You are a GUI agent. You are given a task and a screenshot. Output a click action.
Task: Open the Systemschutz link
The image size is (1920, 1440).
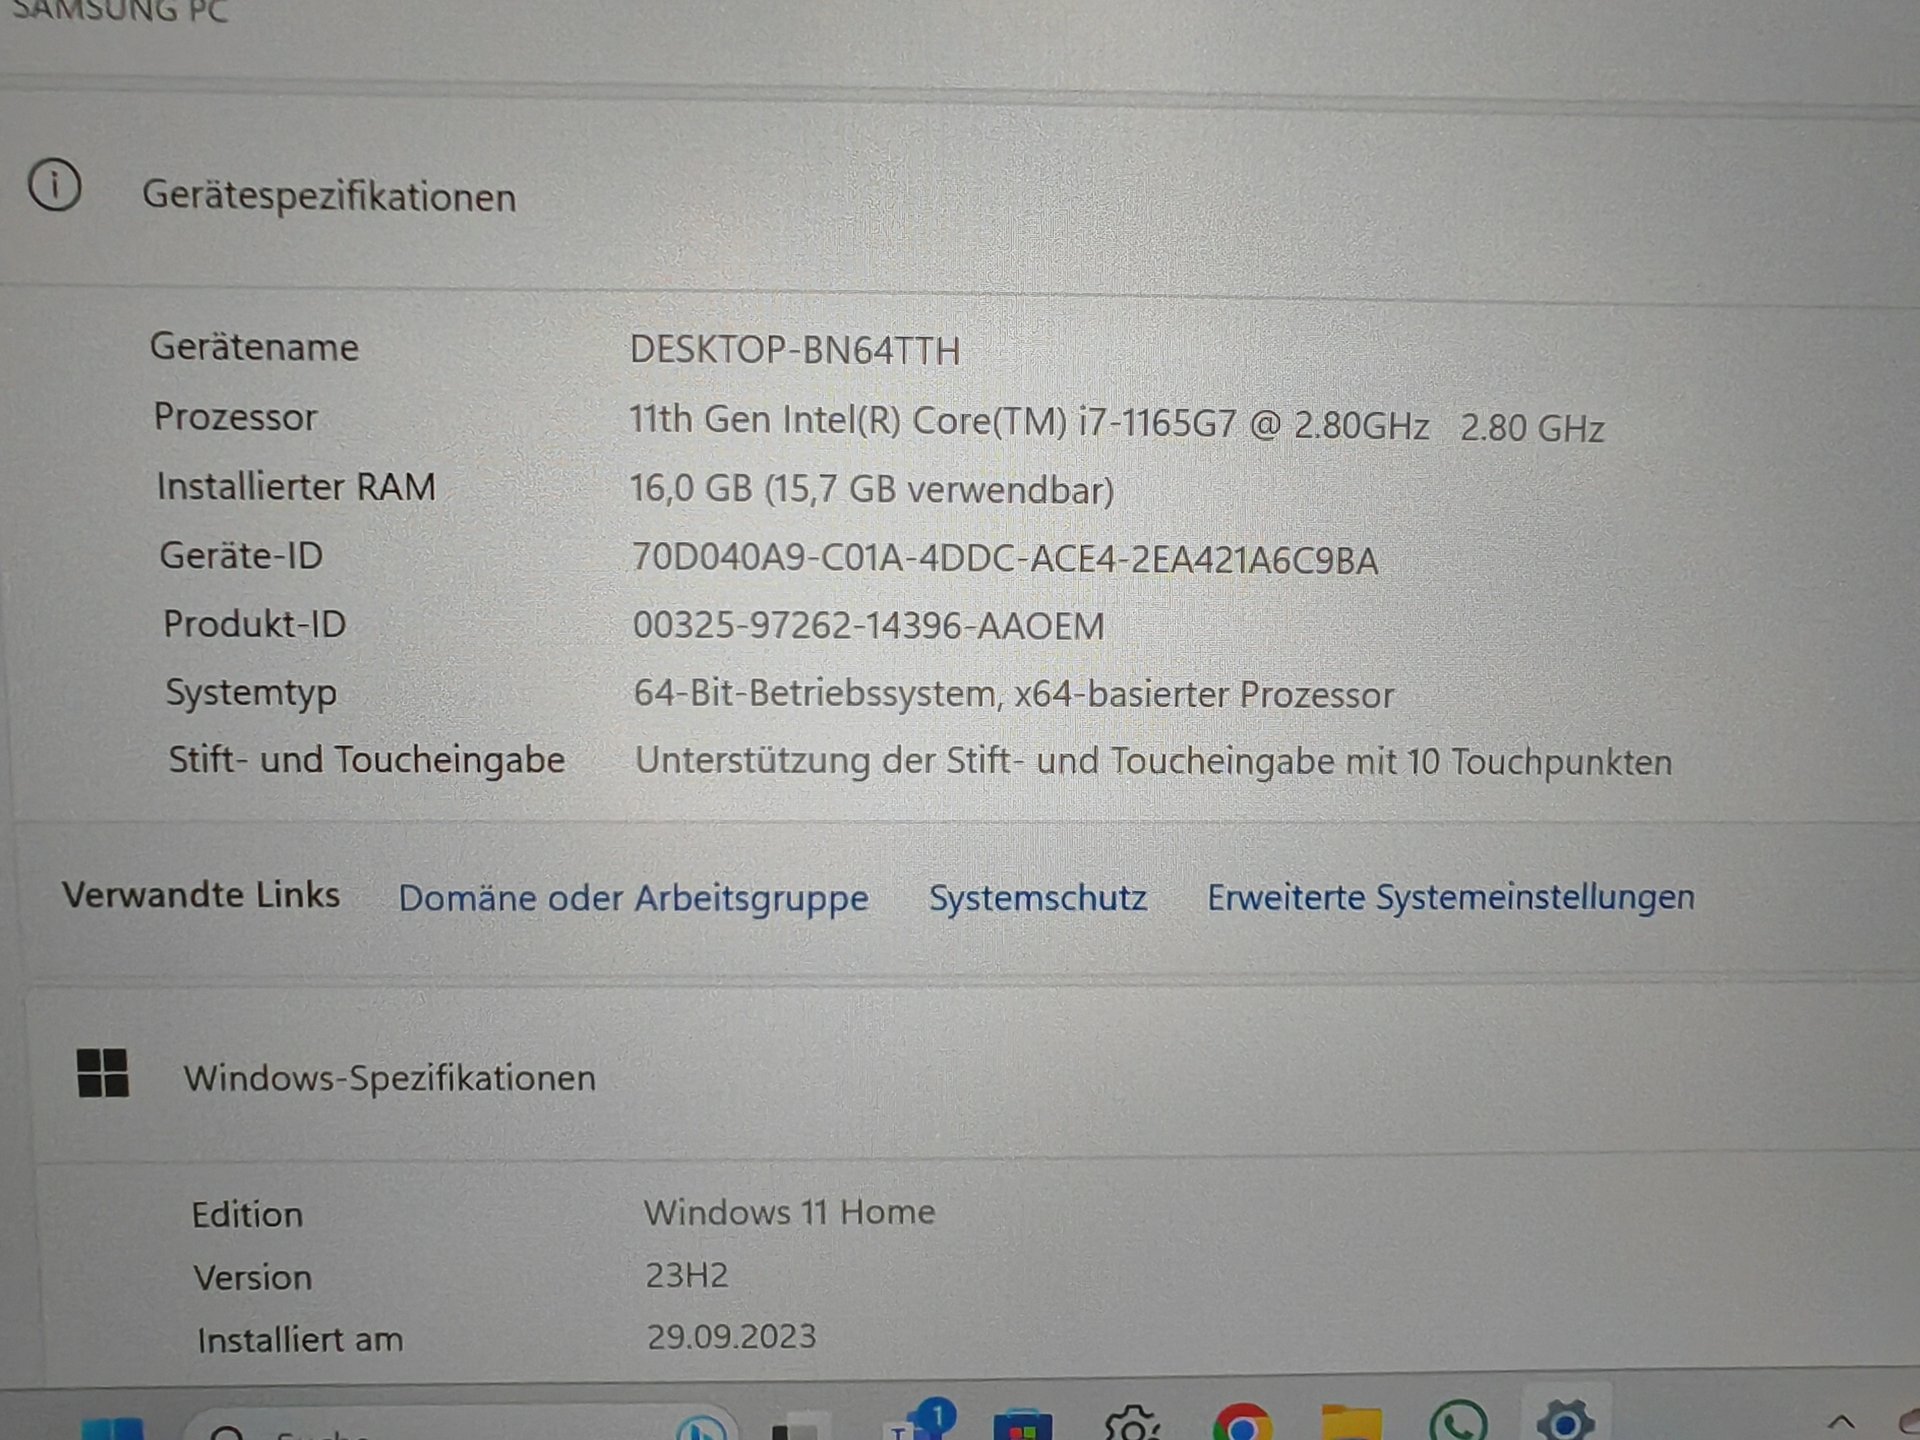click(1038, 898)
